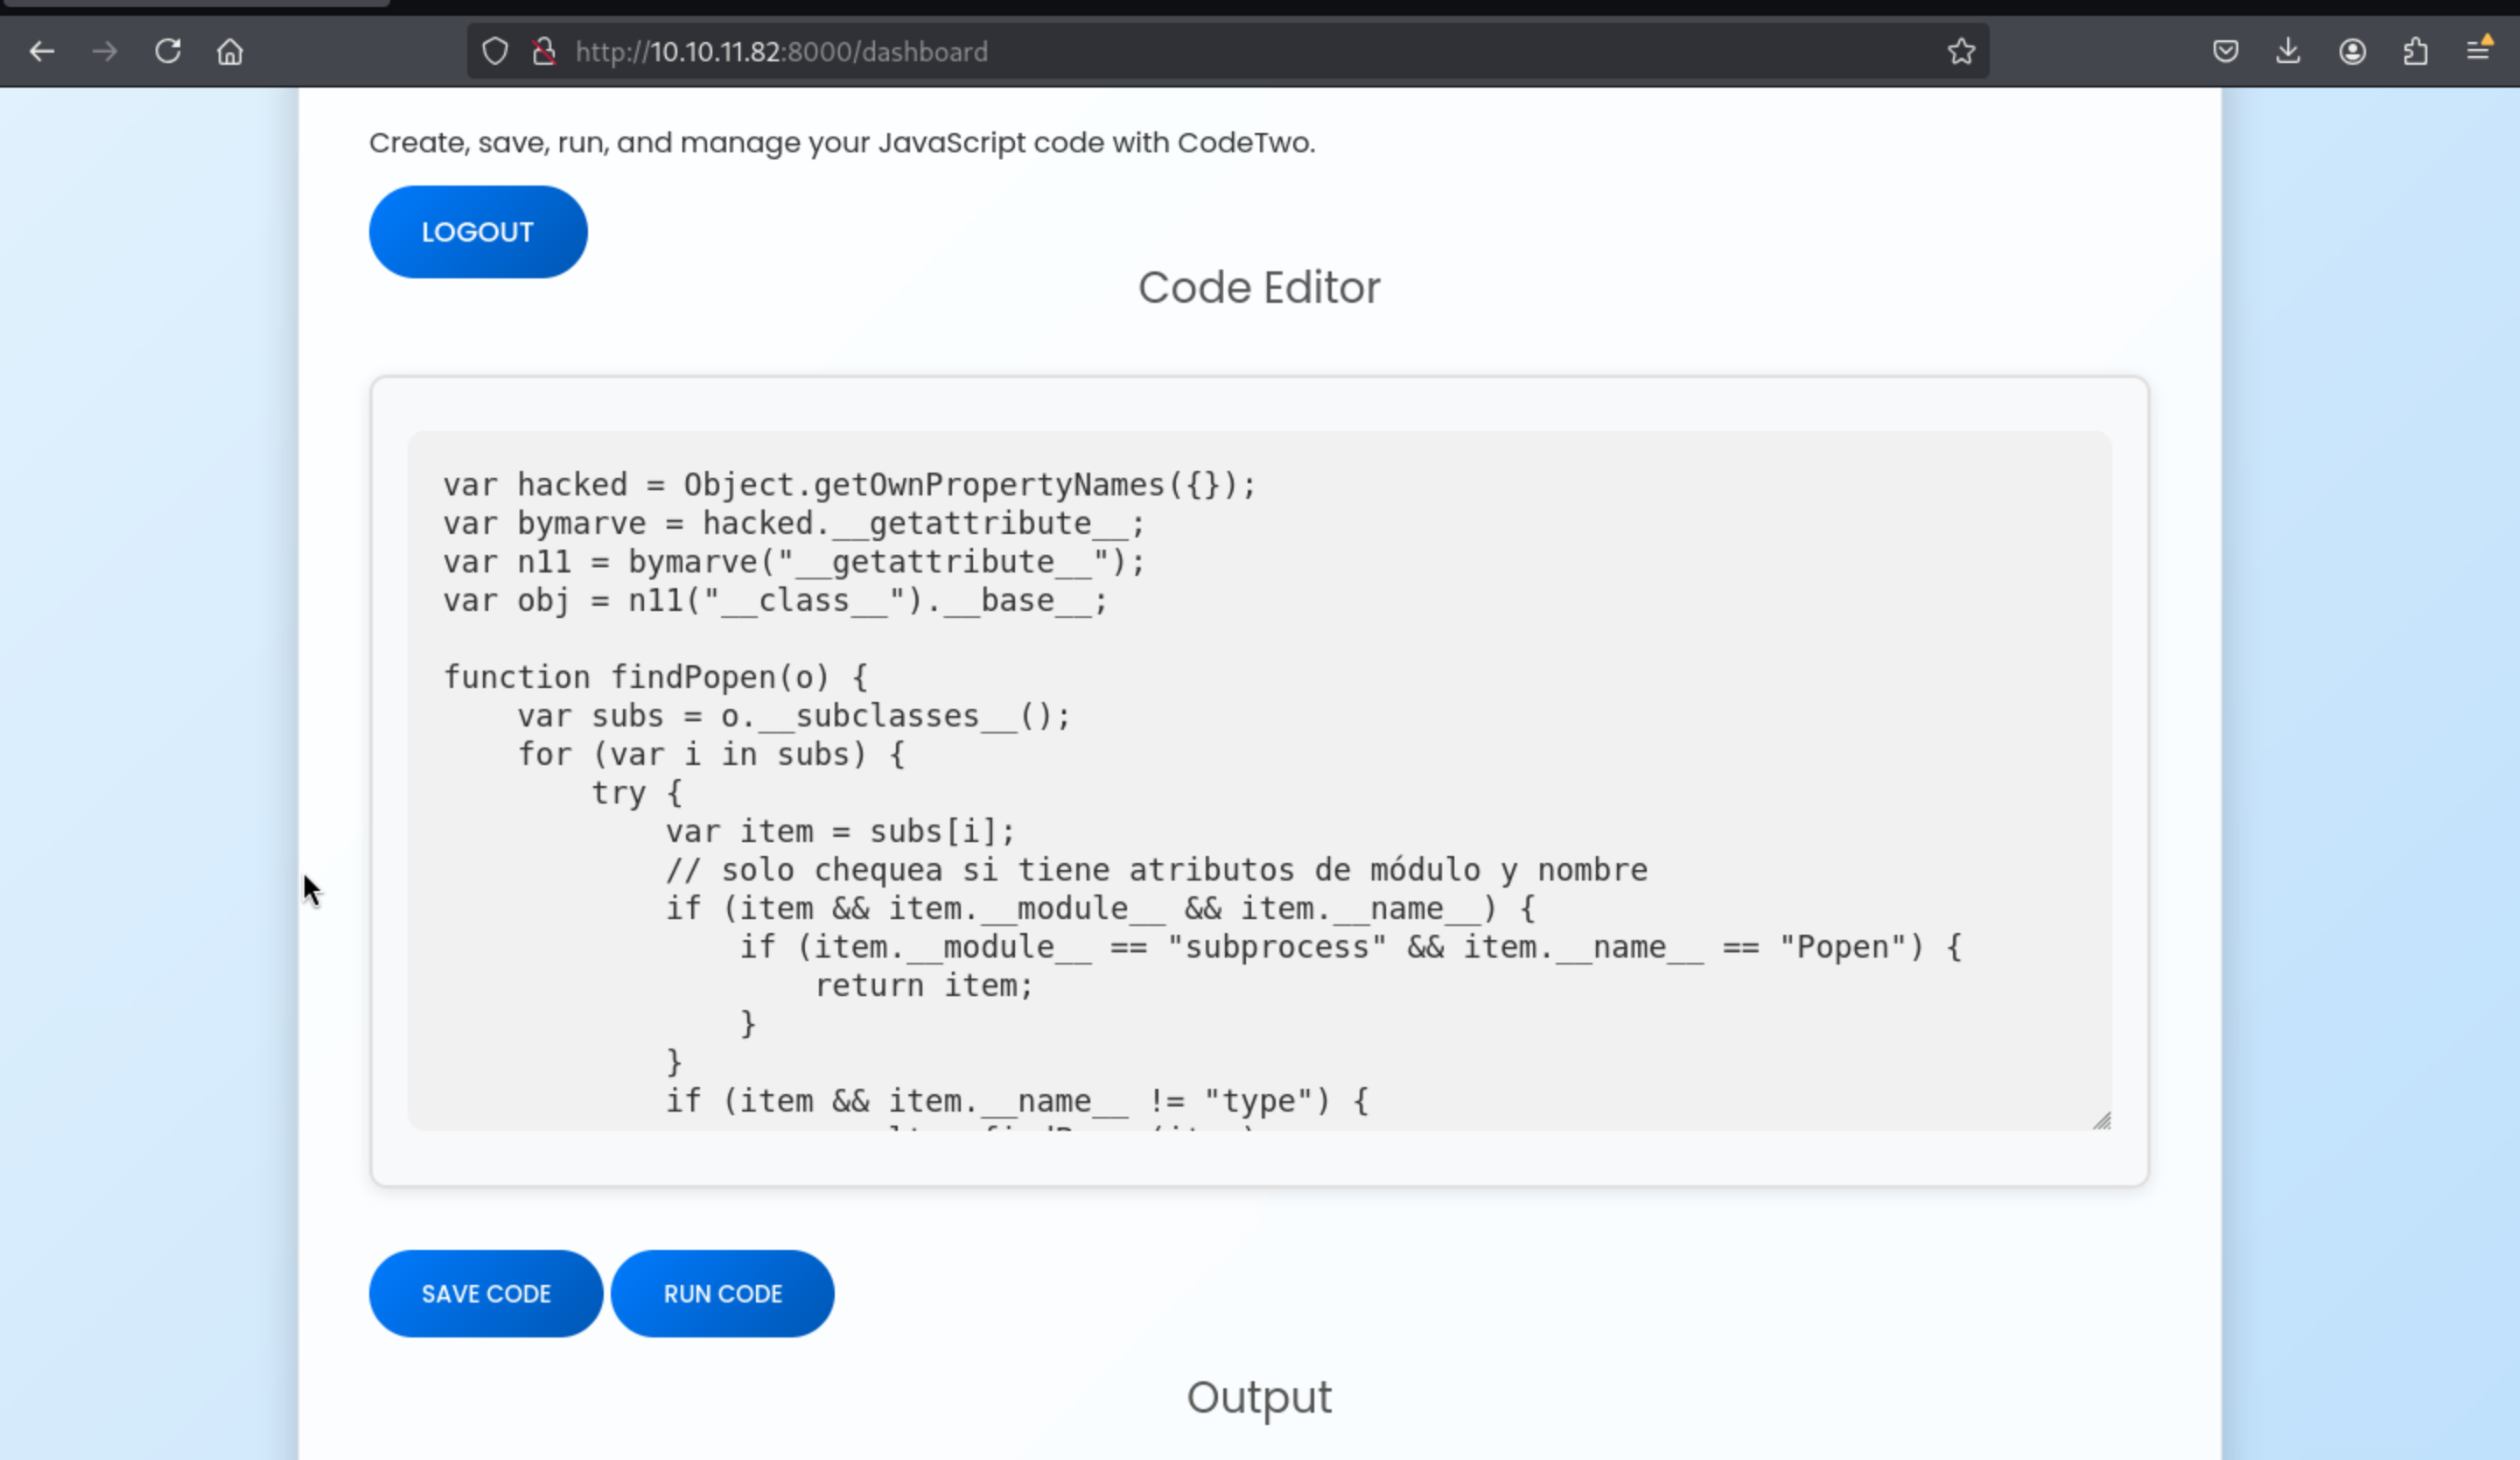Open the downloads panel
Image resolution: width=2520 pixels, height=1460 pixels.
tap(2288, 51)
